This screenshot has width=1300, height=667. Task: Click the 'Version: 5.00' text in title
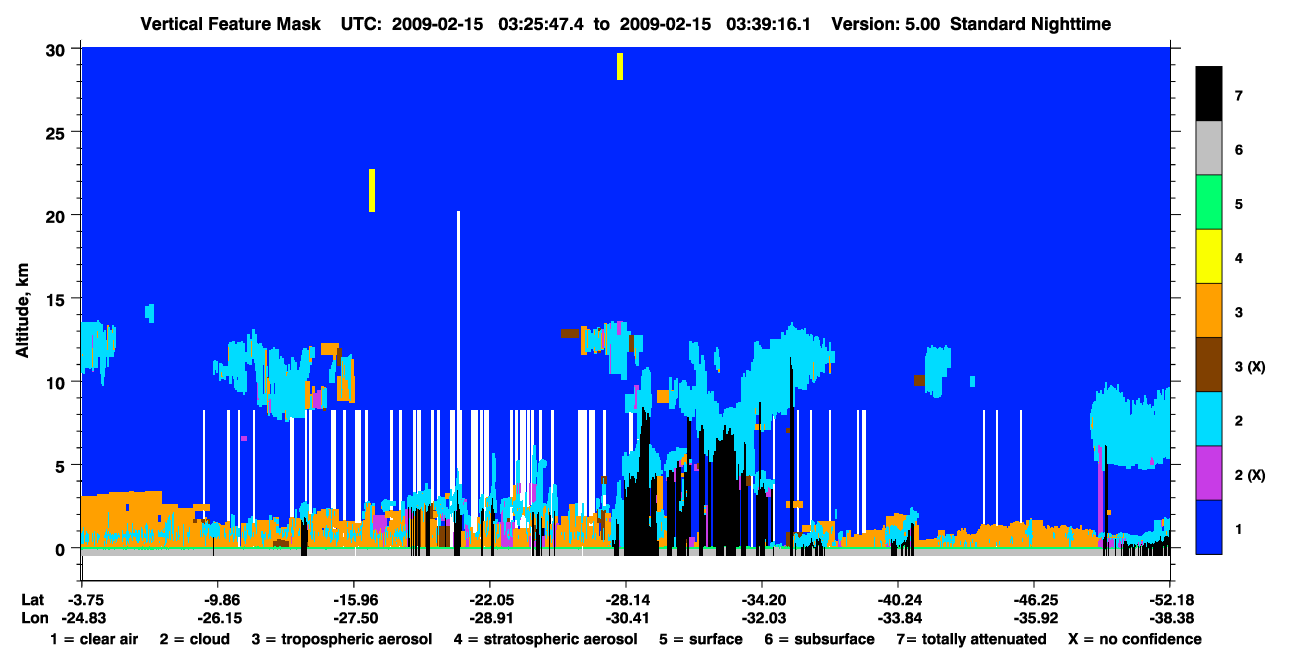pos(885,24)
